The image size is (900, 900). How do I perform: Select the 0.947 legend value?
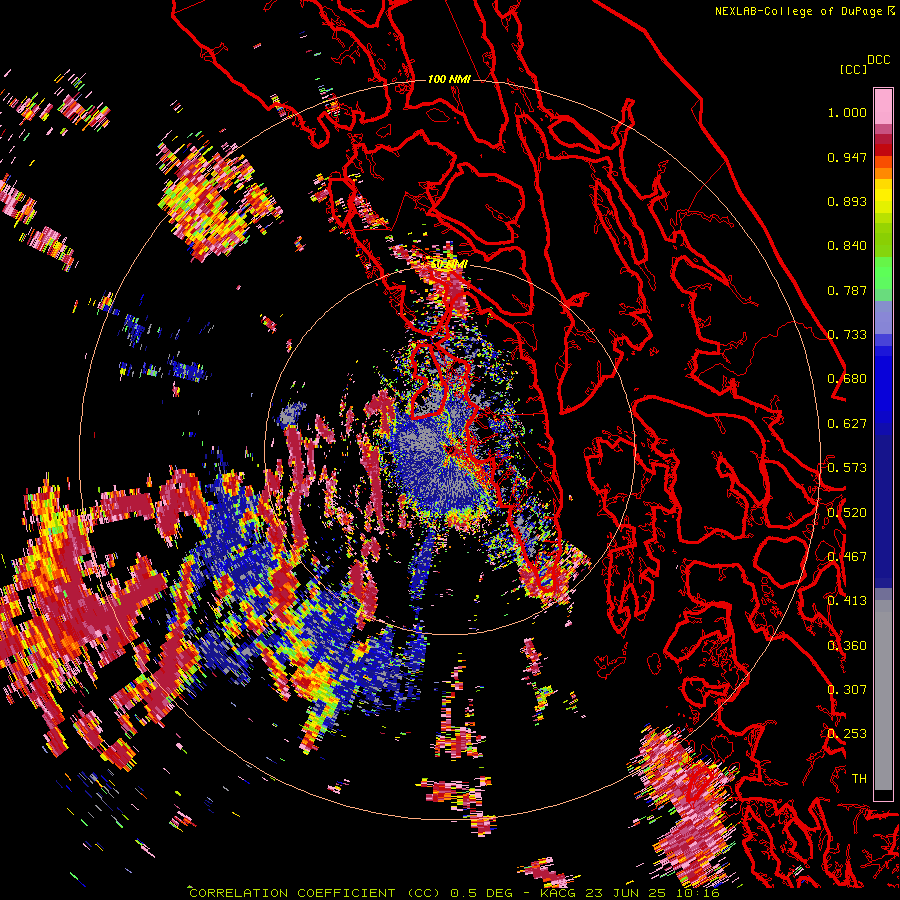point(847,157)
